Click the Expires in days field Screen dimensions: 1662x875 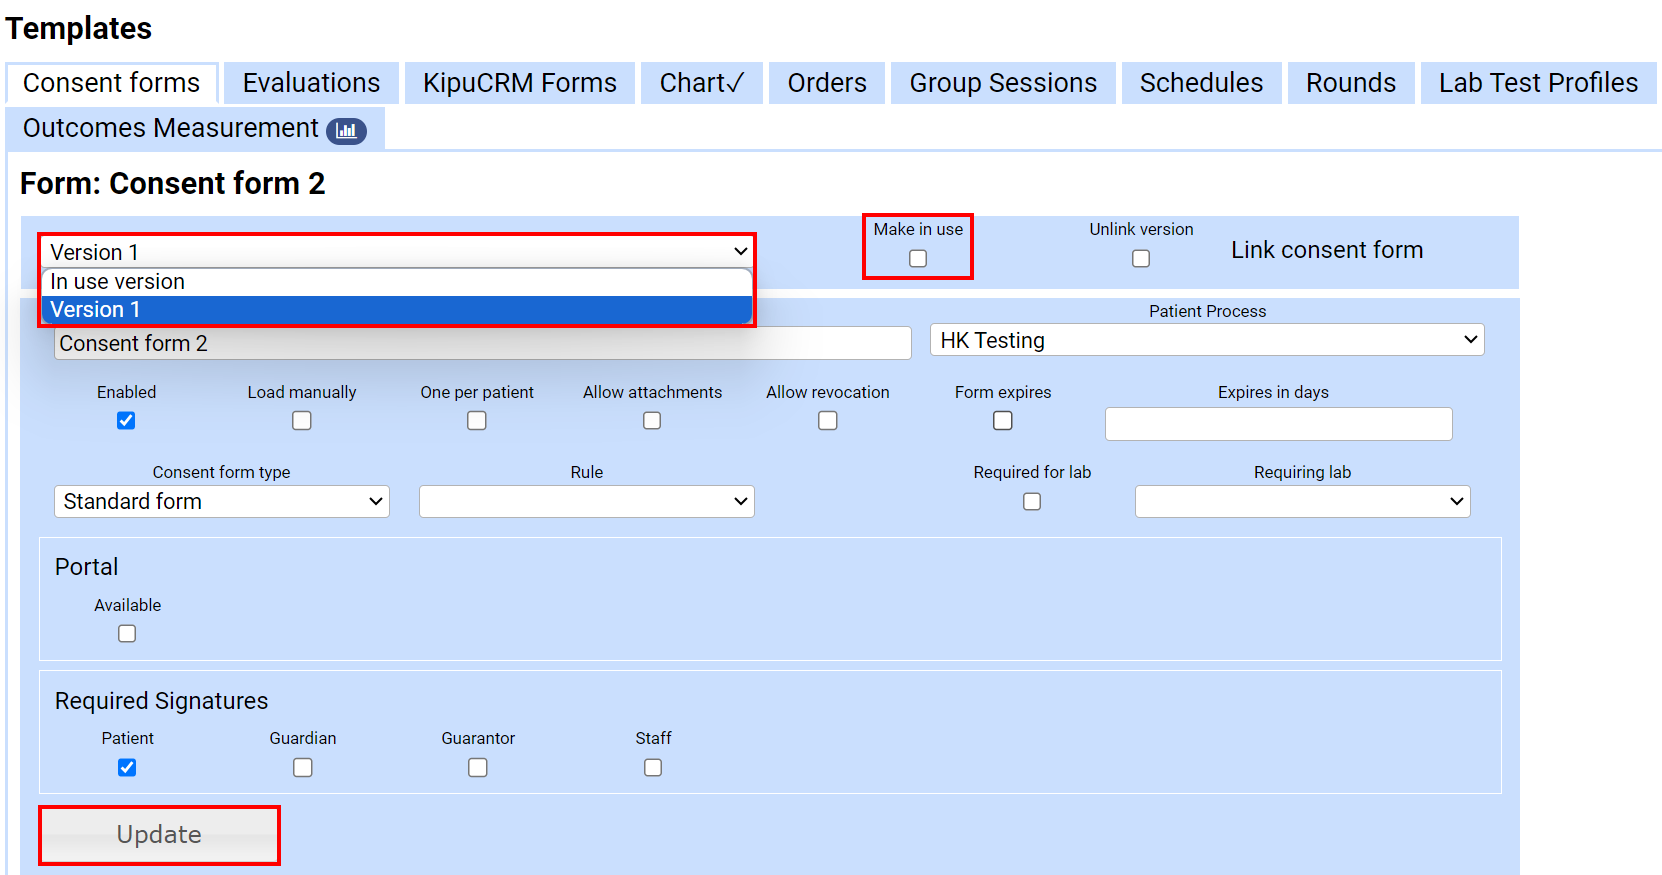1278,424
